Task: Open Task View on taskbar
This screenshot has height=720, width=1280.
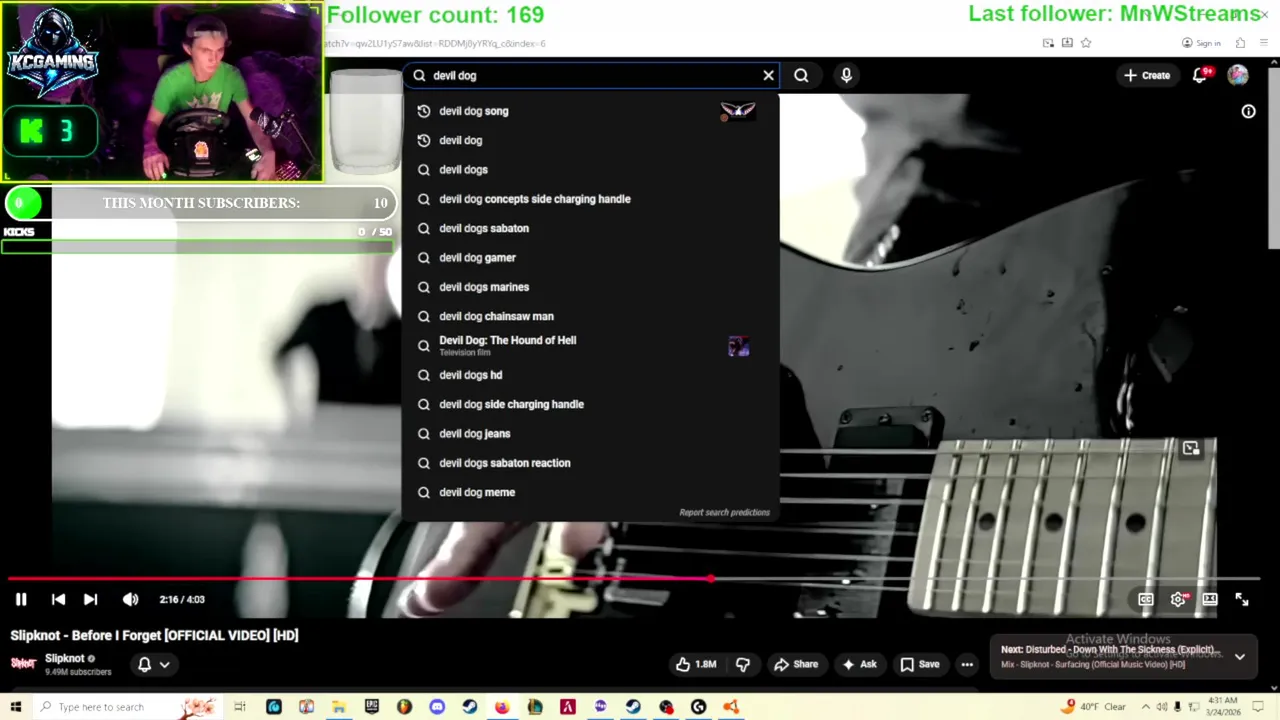Action: (240, 707)
